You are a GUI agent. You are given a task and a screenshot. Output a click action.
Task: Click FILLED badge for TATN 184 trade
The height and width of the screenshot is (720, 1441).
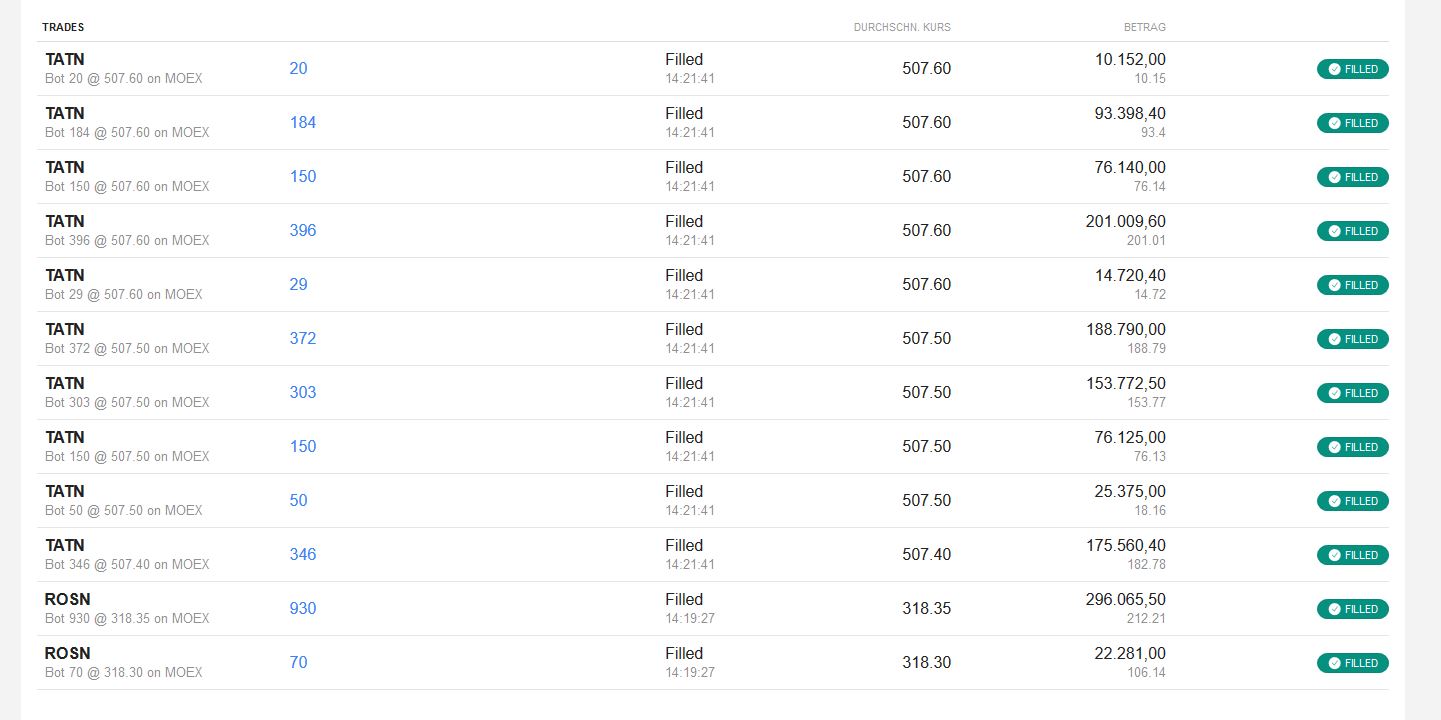tap(1352, 123)
